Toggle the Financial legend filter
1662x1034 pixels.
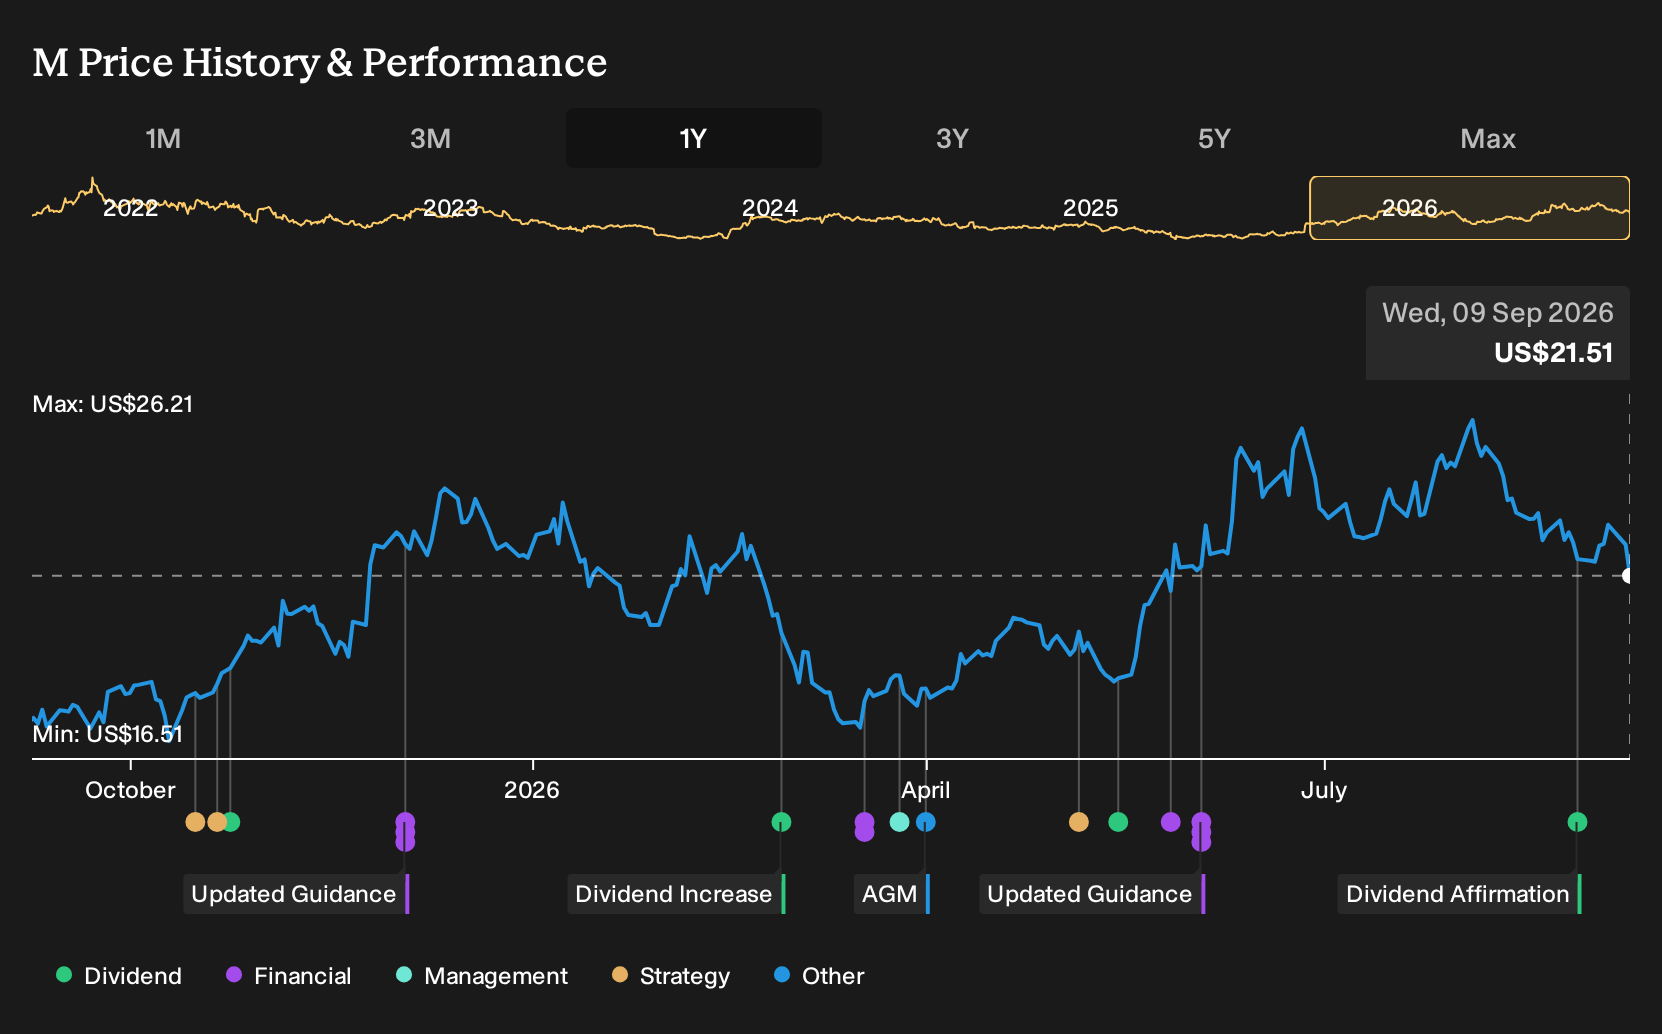coord(288,976)
